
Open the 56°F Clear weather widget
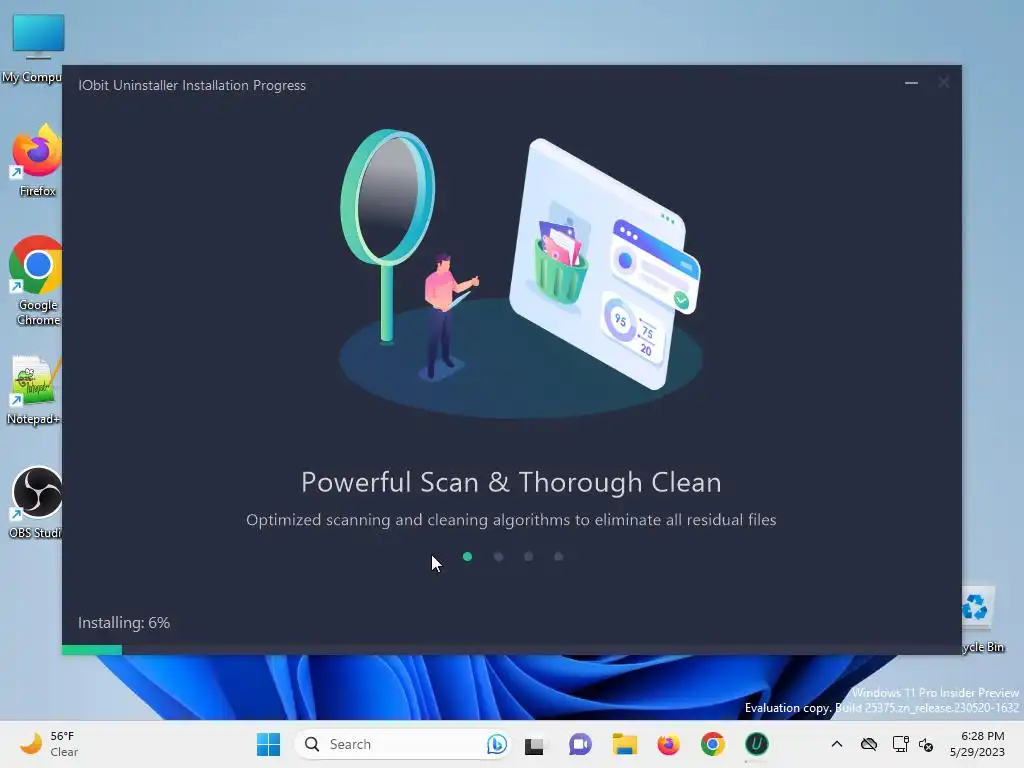tap(47, 744)
